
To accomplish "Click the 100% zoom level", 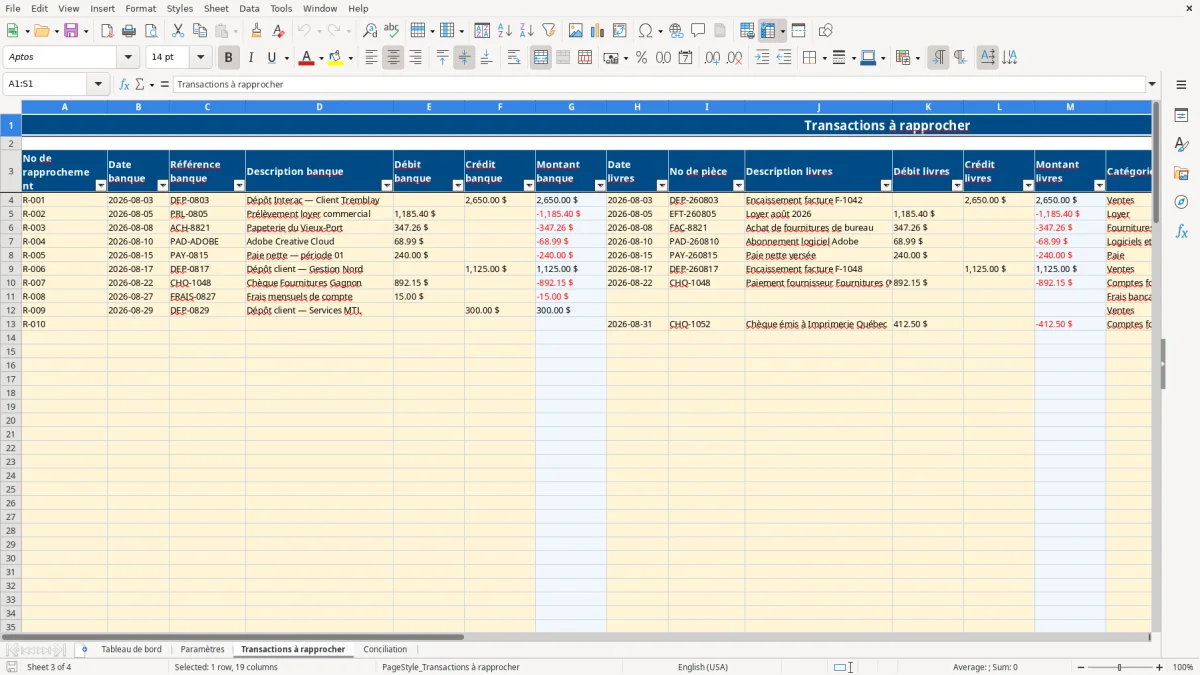I will coord(1182,667).
